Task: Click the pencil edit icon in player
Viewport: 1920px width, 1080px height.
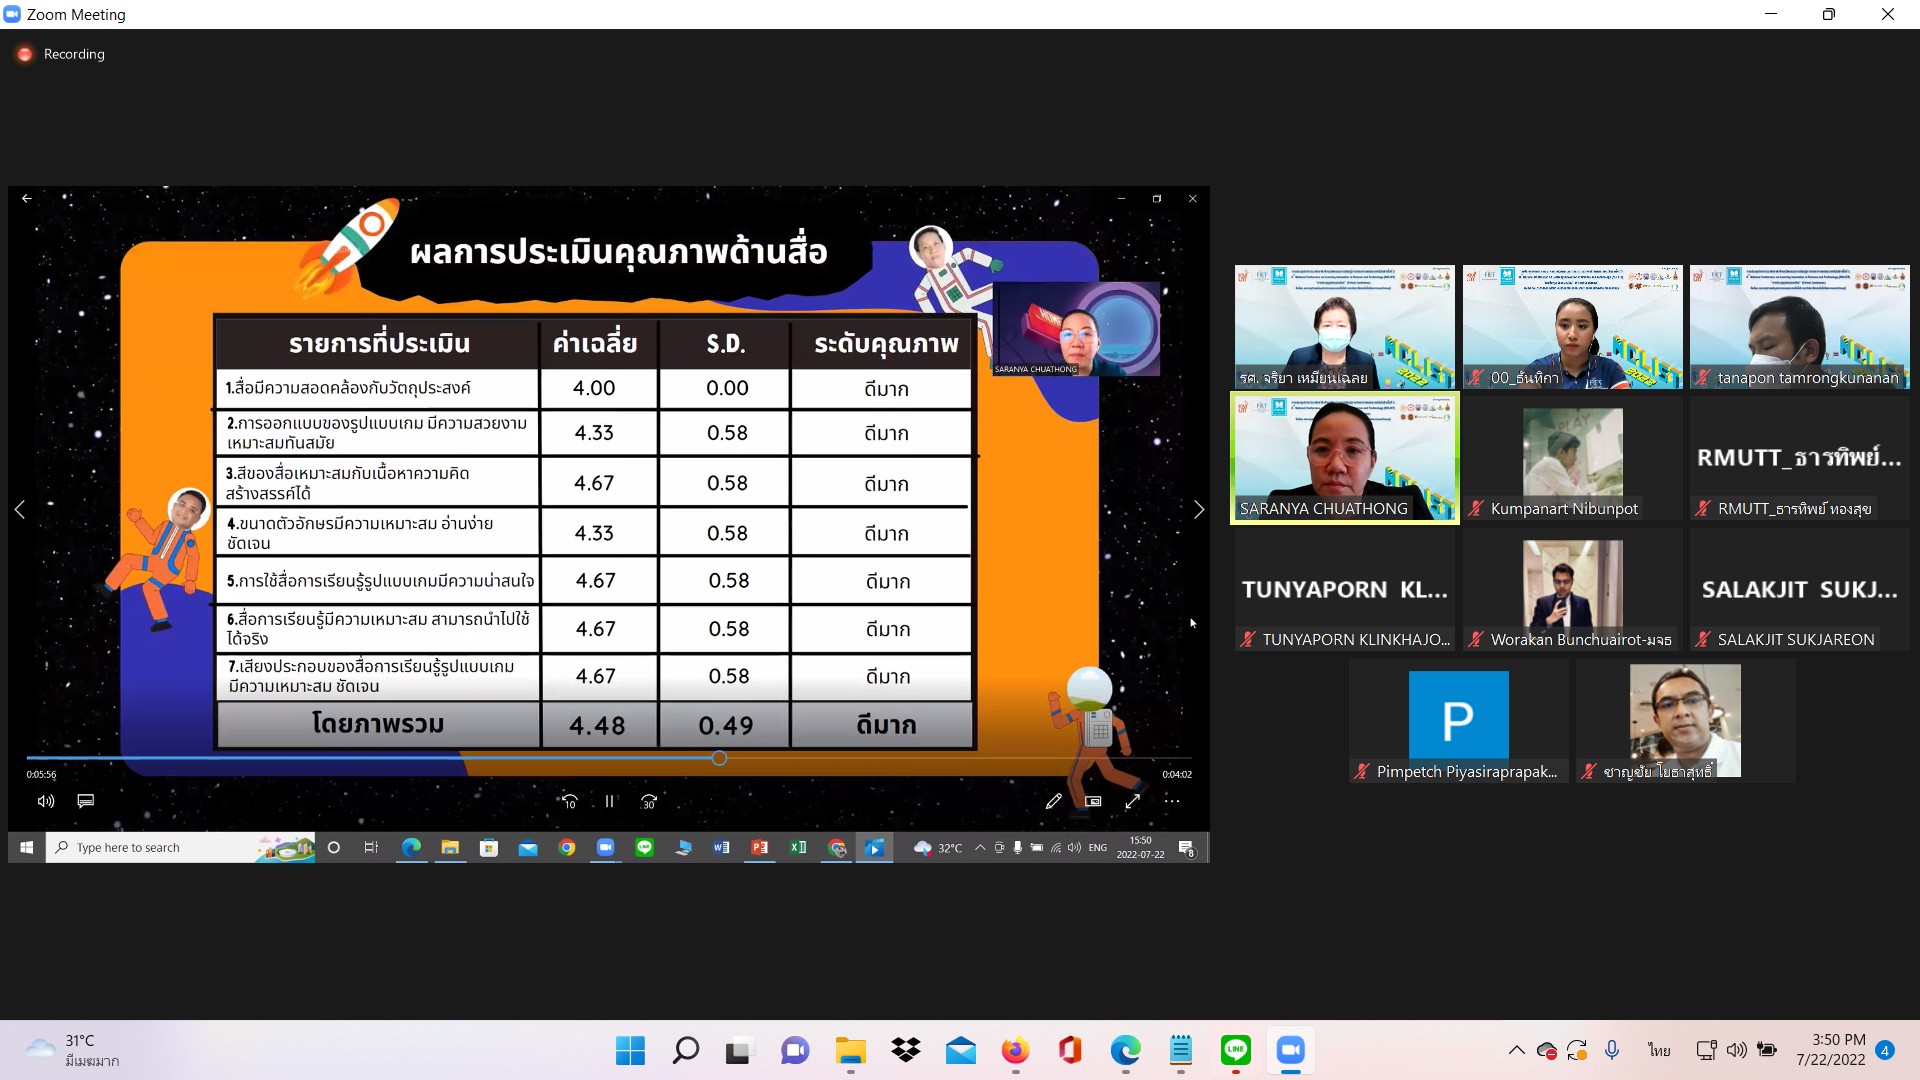Action: [x=1053, y=801]
